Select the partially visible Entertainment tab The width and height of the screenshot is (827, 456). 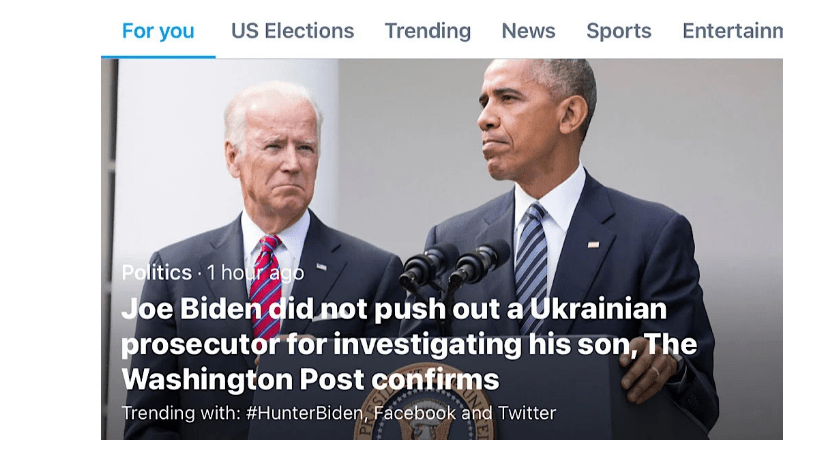732,31
